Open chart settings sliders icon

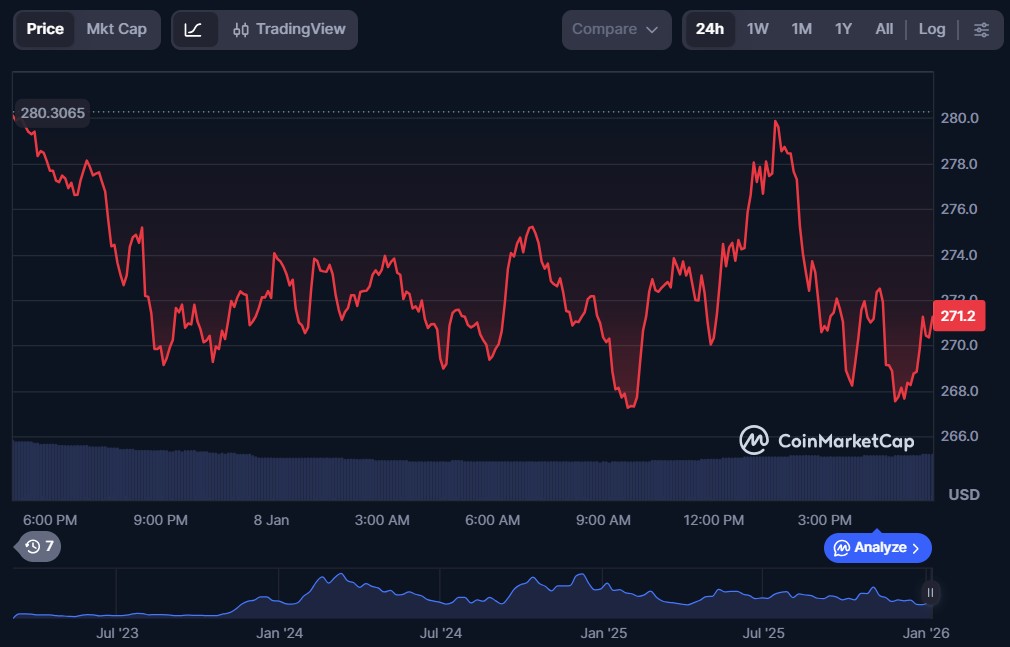[x=981, y=30]
